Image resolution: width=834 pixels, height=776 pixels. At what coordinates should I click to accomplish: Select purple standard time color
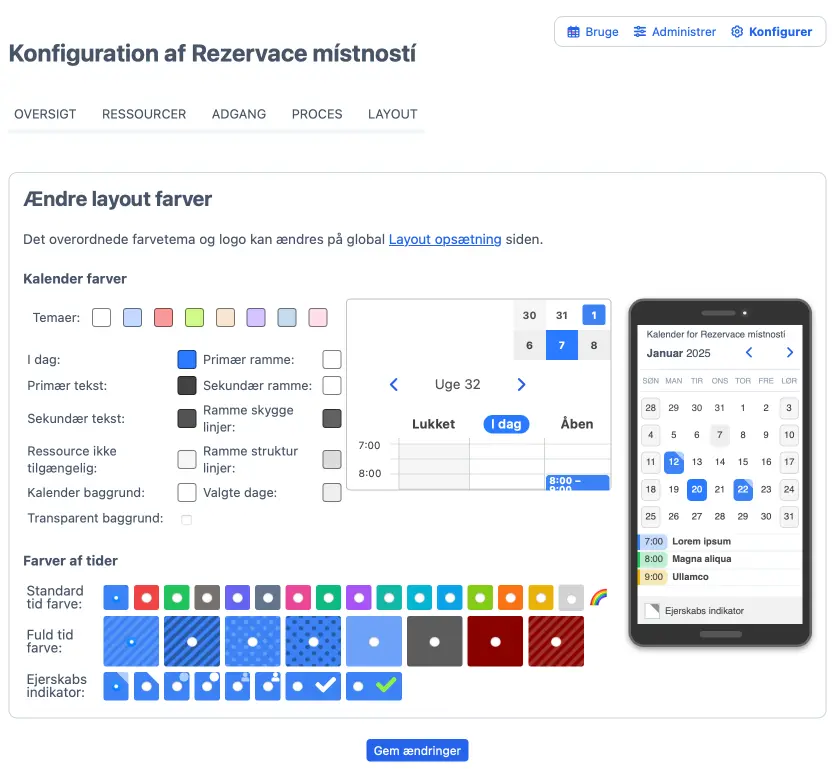[x=358, y=598]
